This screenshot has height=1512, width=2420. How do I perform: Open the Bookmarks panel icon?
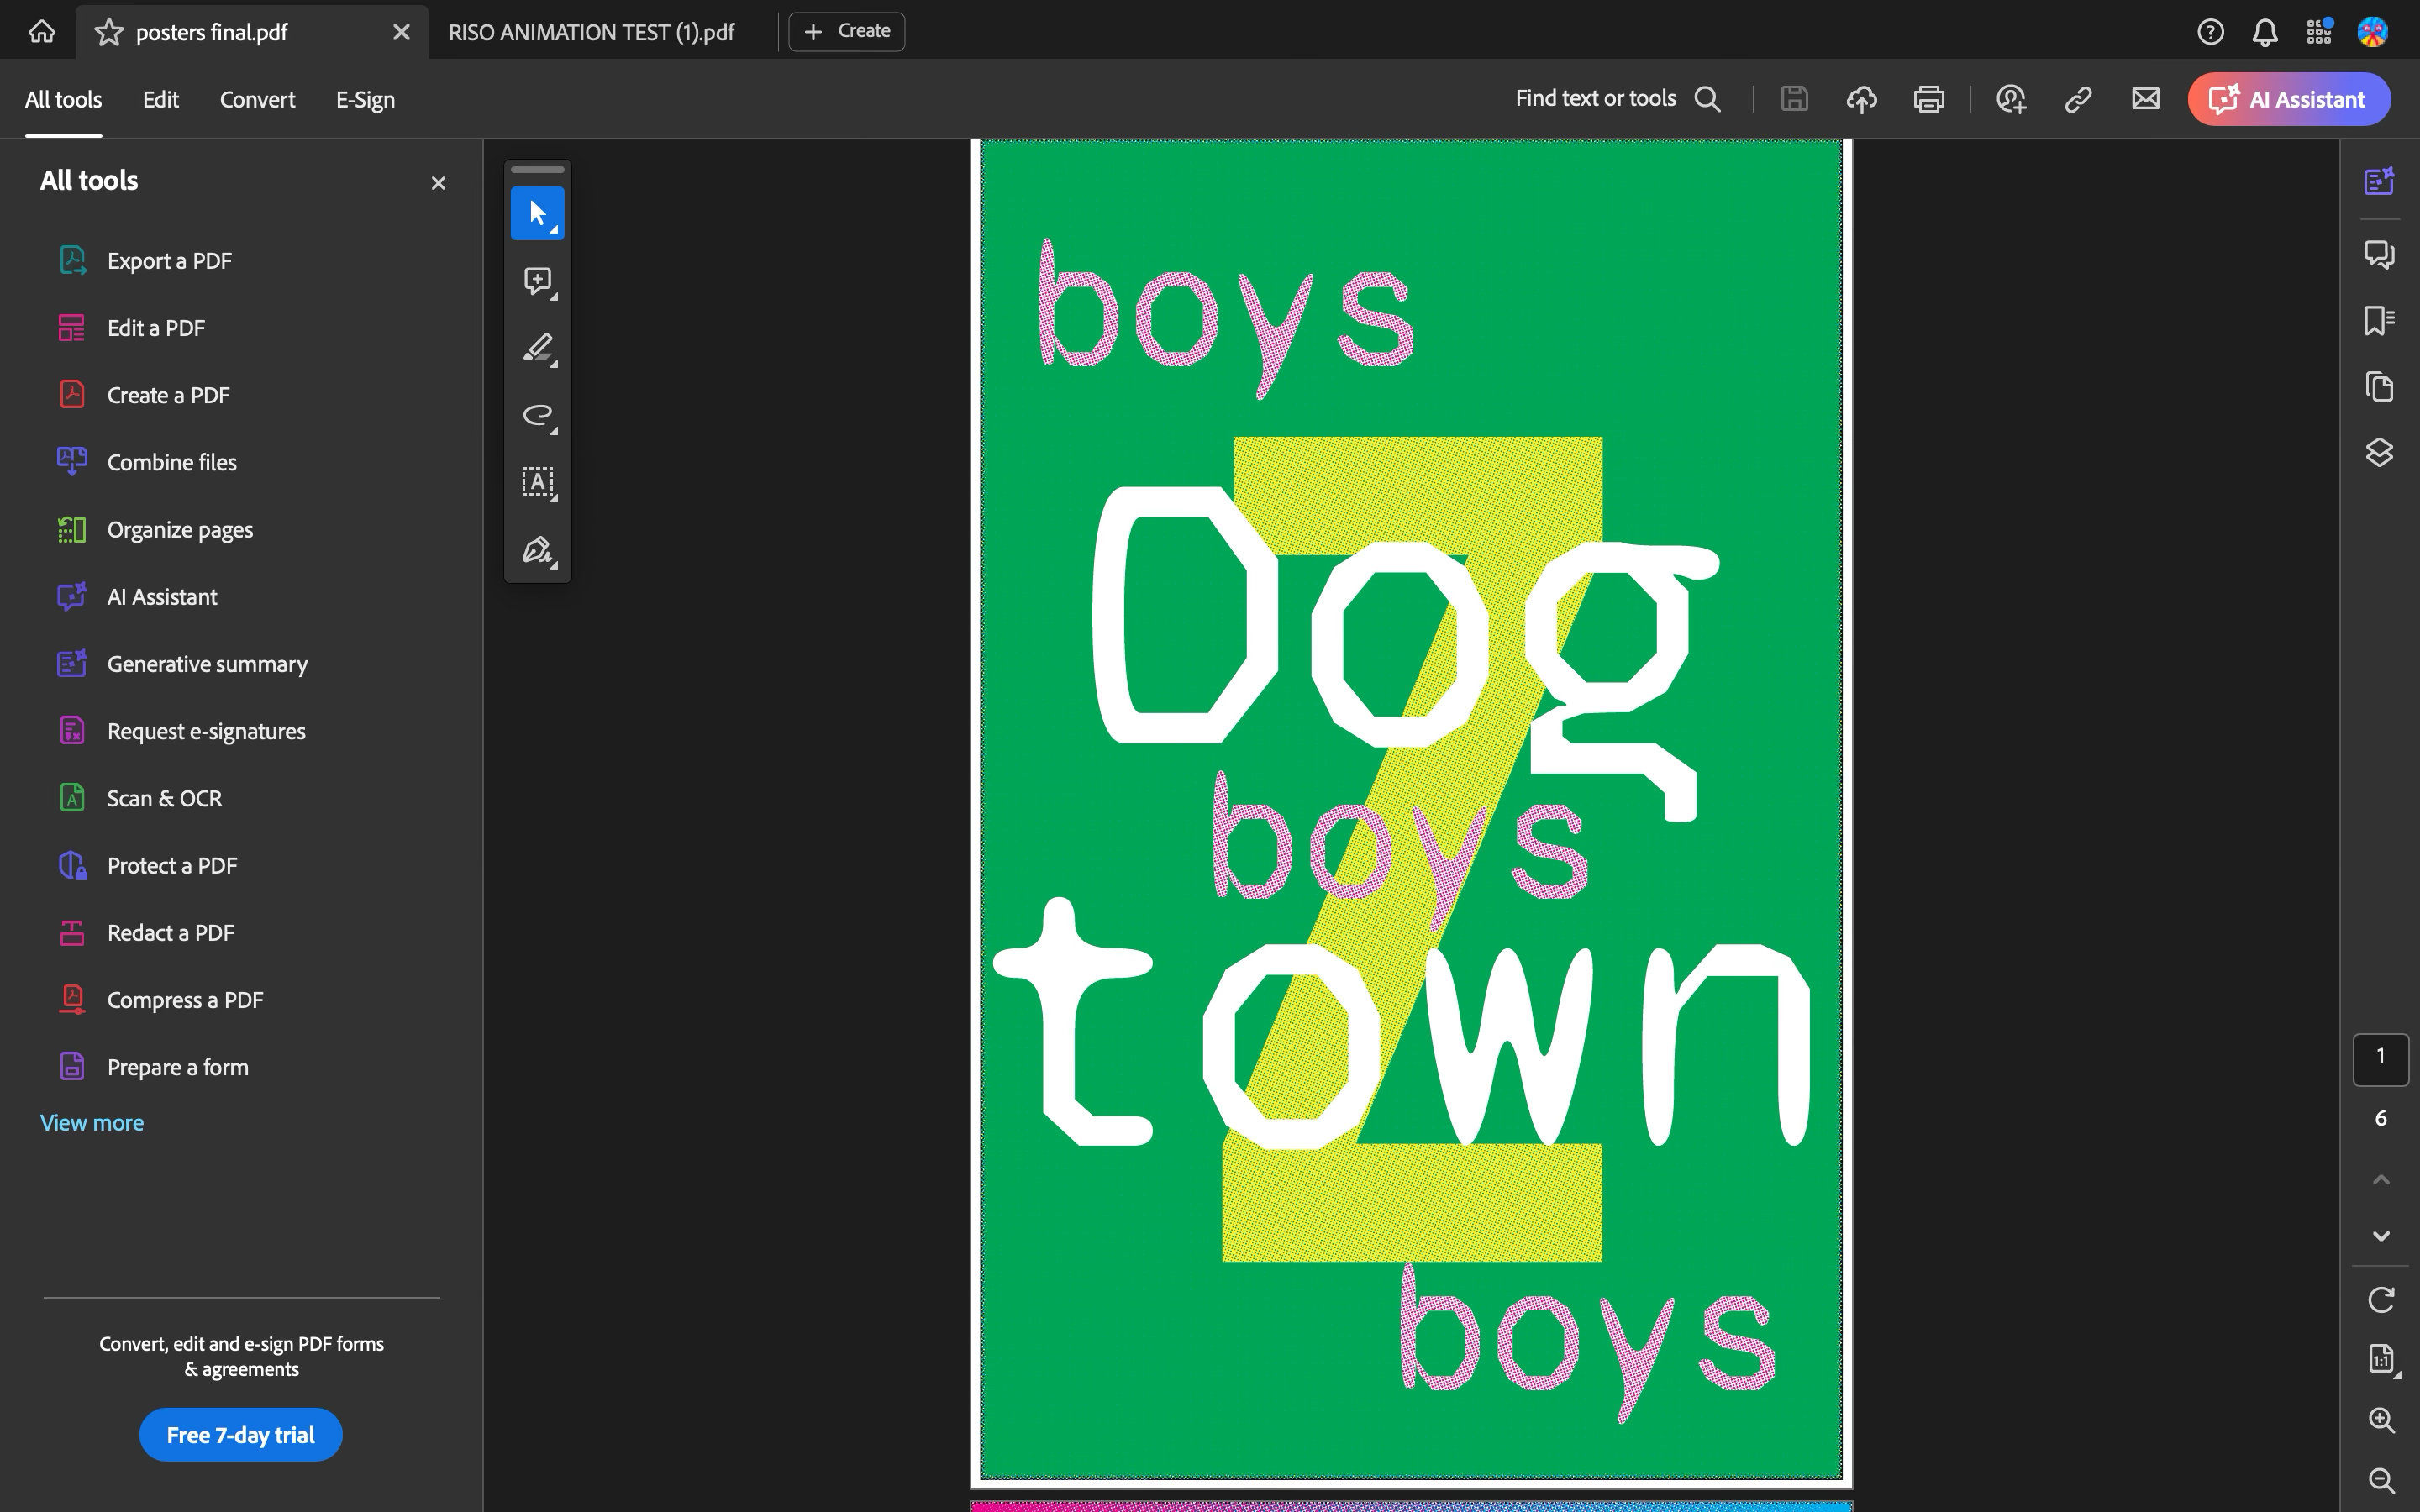2379,320
